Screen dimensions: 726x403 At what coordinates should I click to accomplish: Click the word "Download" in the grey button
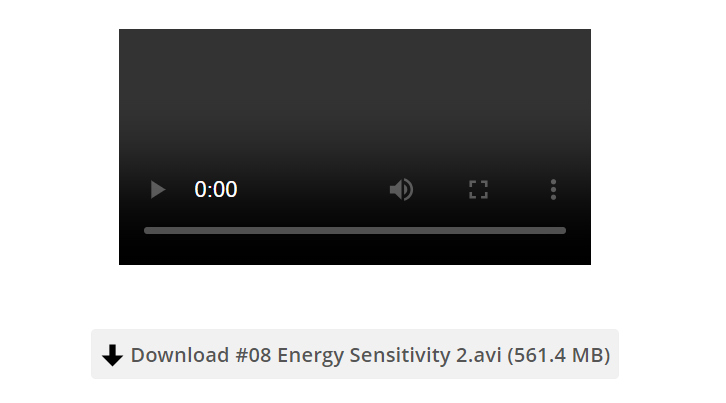coord(180,355)
